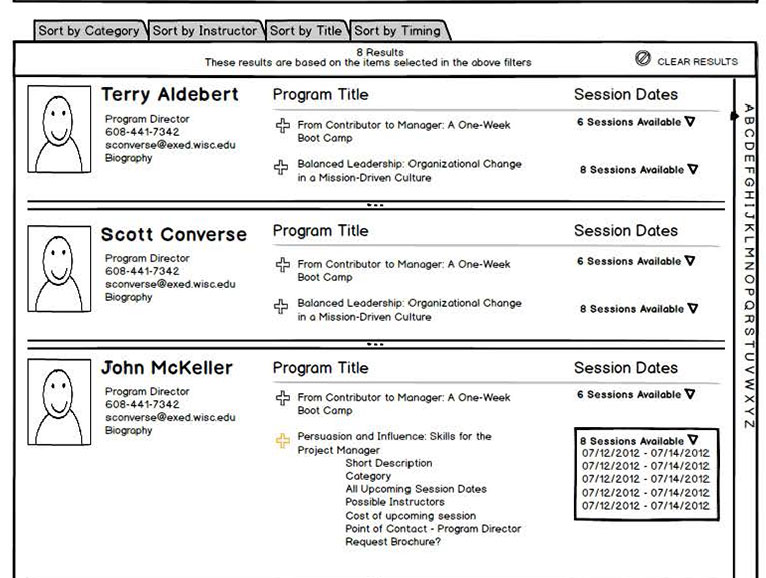Click the CLEAR RESULTS link
Screen dimensions: 766x578
(x=698, y=62)
